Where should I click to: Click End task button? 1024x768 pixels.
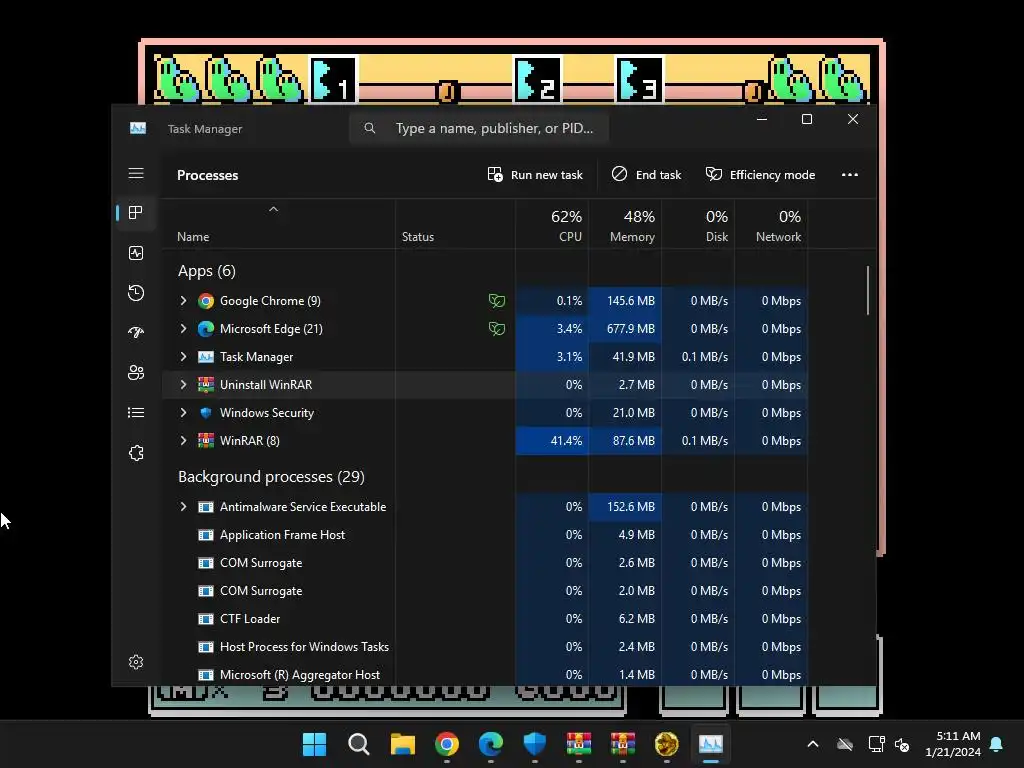[646, 174]
